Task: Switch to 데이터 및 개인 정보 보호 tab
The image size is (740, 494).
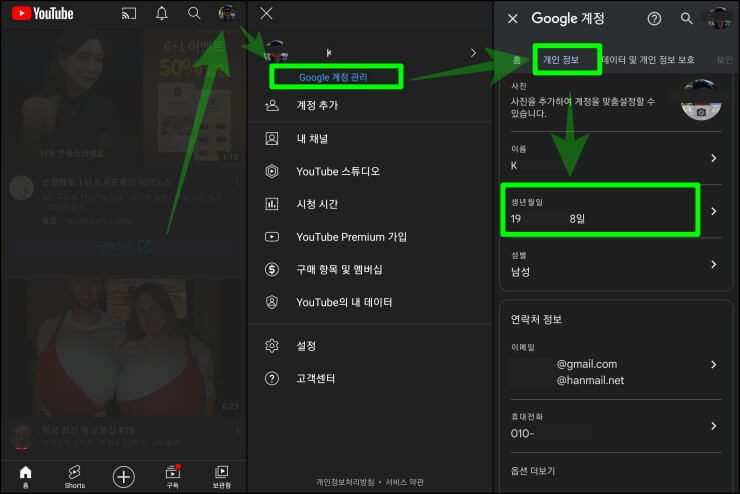Action: pos(648,60)
